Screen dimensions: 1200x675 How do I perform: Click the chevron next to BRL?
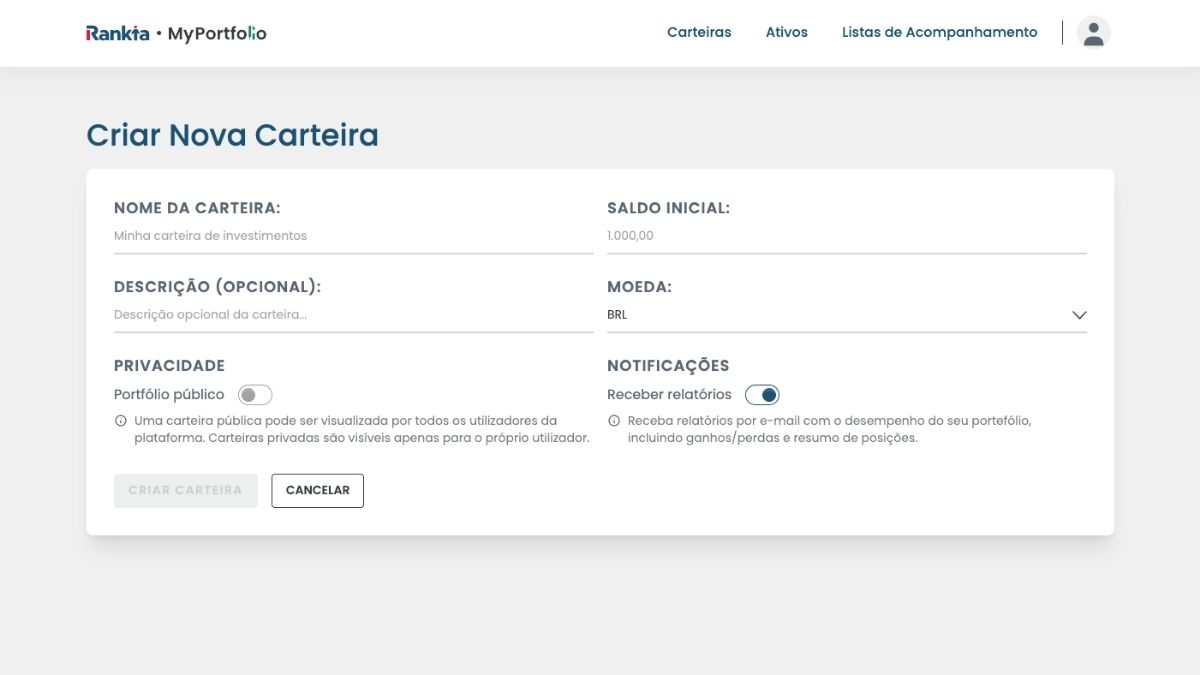click(1078, 314)
